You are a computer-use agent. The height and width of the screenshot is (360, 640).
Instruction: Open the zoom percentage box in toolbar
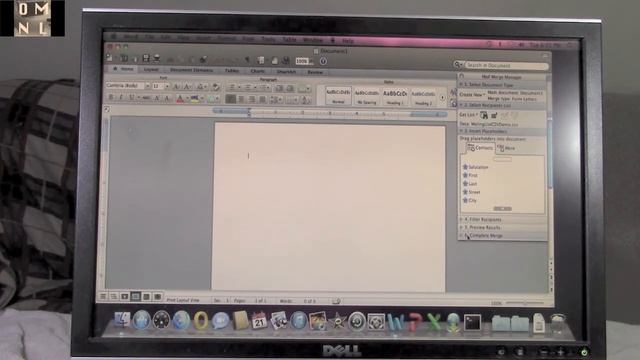point(304,61)
